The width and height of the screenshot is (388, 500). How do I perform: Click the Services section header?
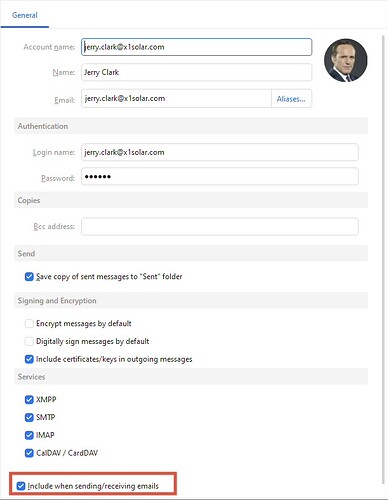[x=191, y=377]
